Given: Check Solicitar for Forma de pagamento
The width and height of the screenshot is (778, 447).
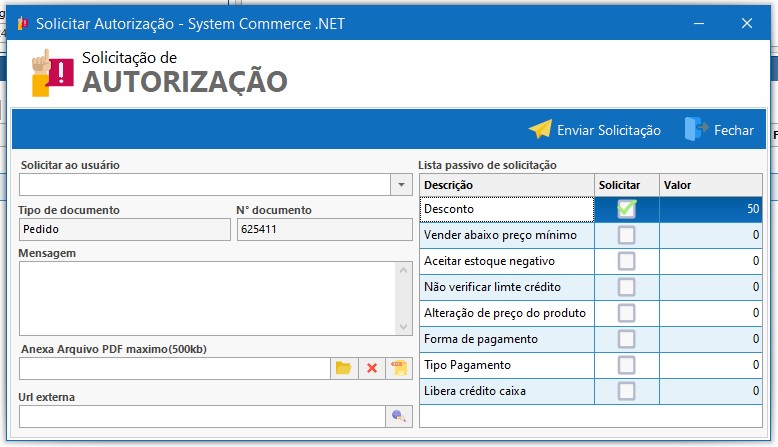Looking at the screenshot, I should (626, 339).
